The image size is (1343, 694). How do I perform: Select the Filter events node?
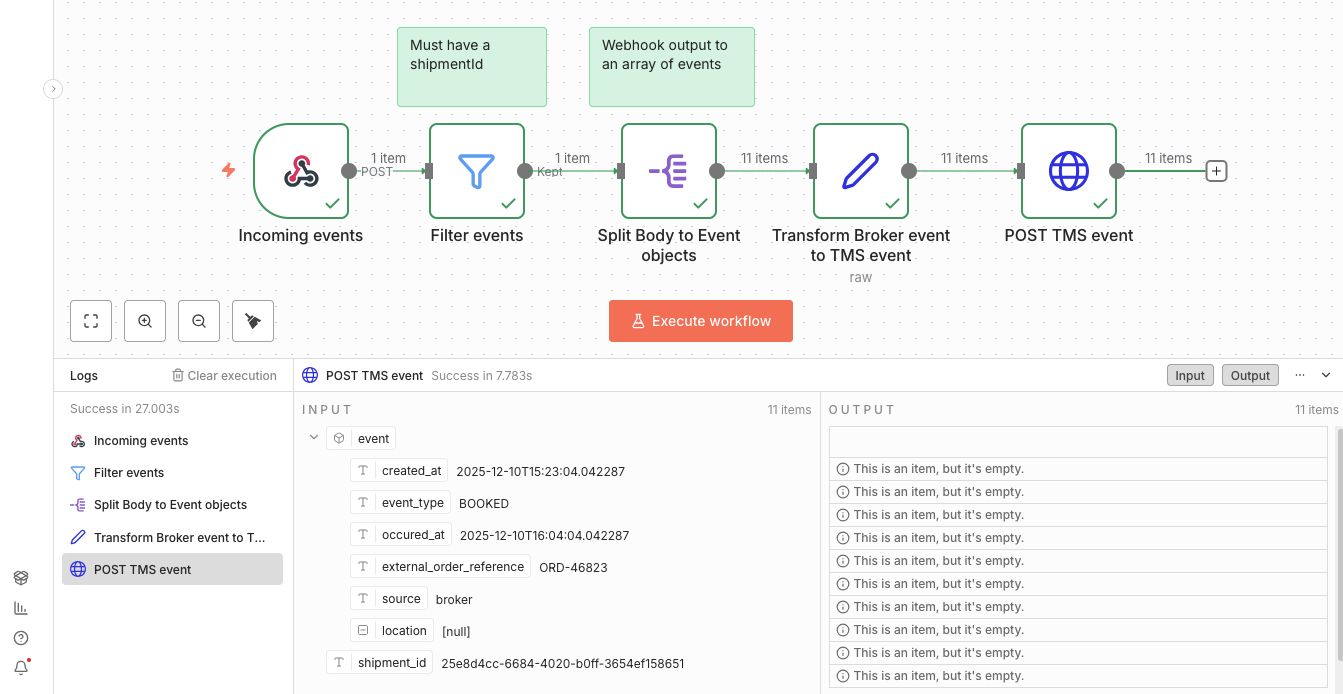point(476,170)
